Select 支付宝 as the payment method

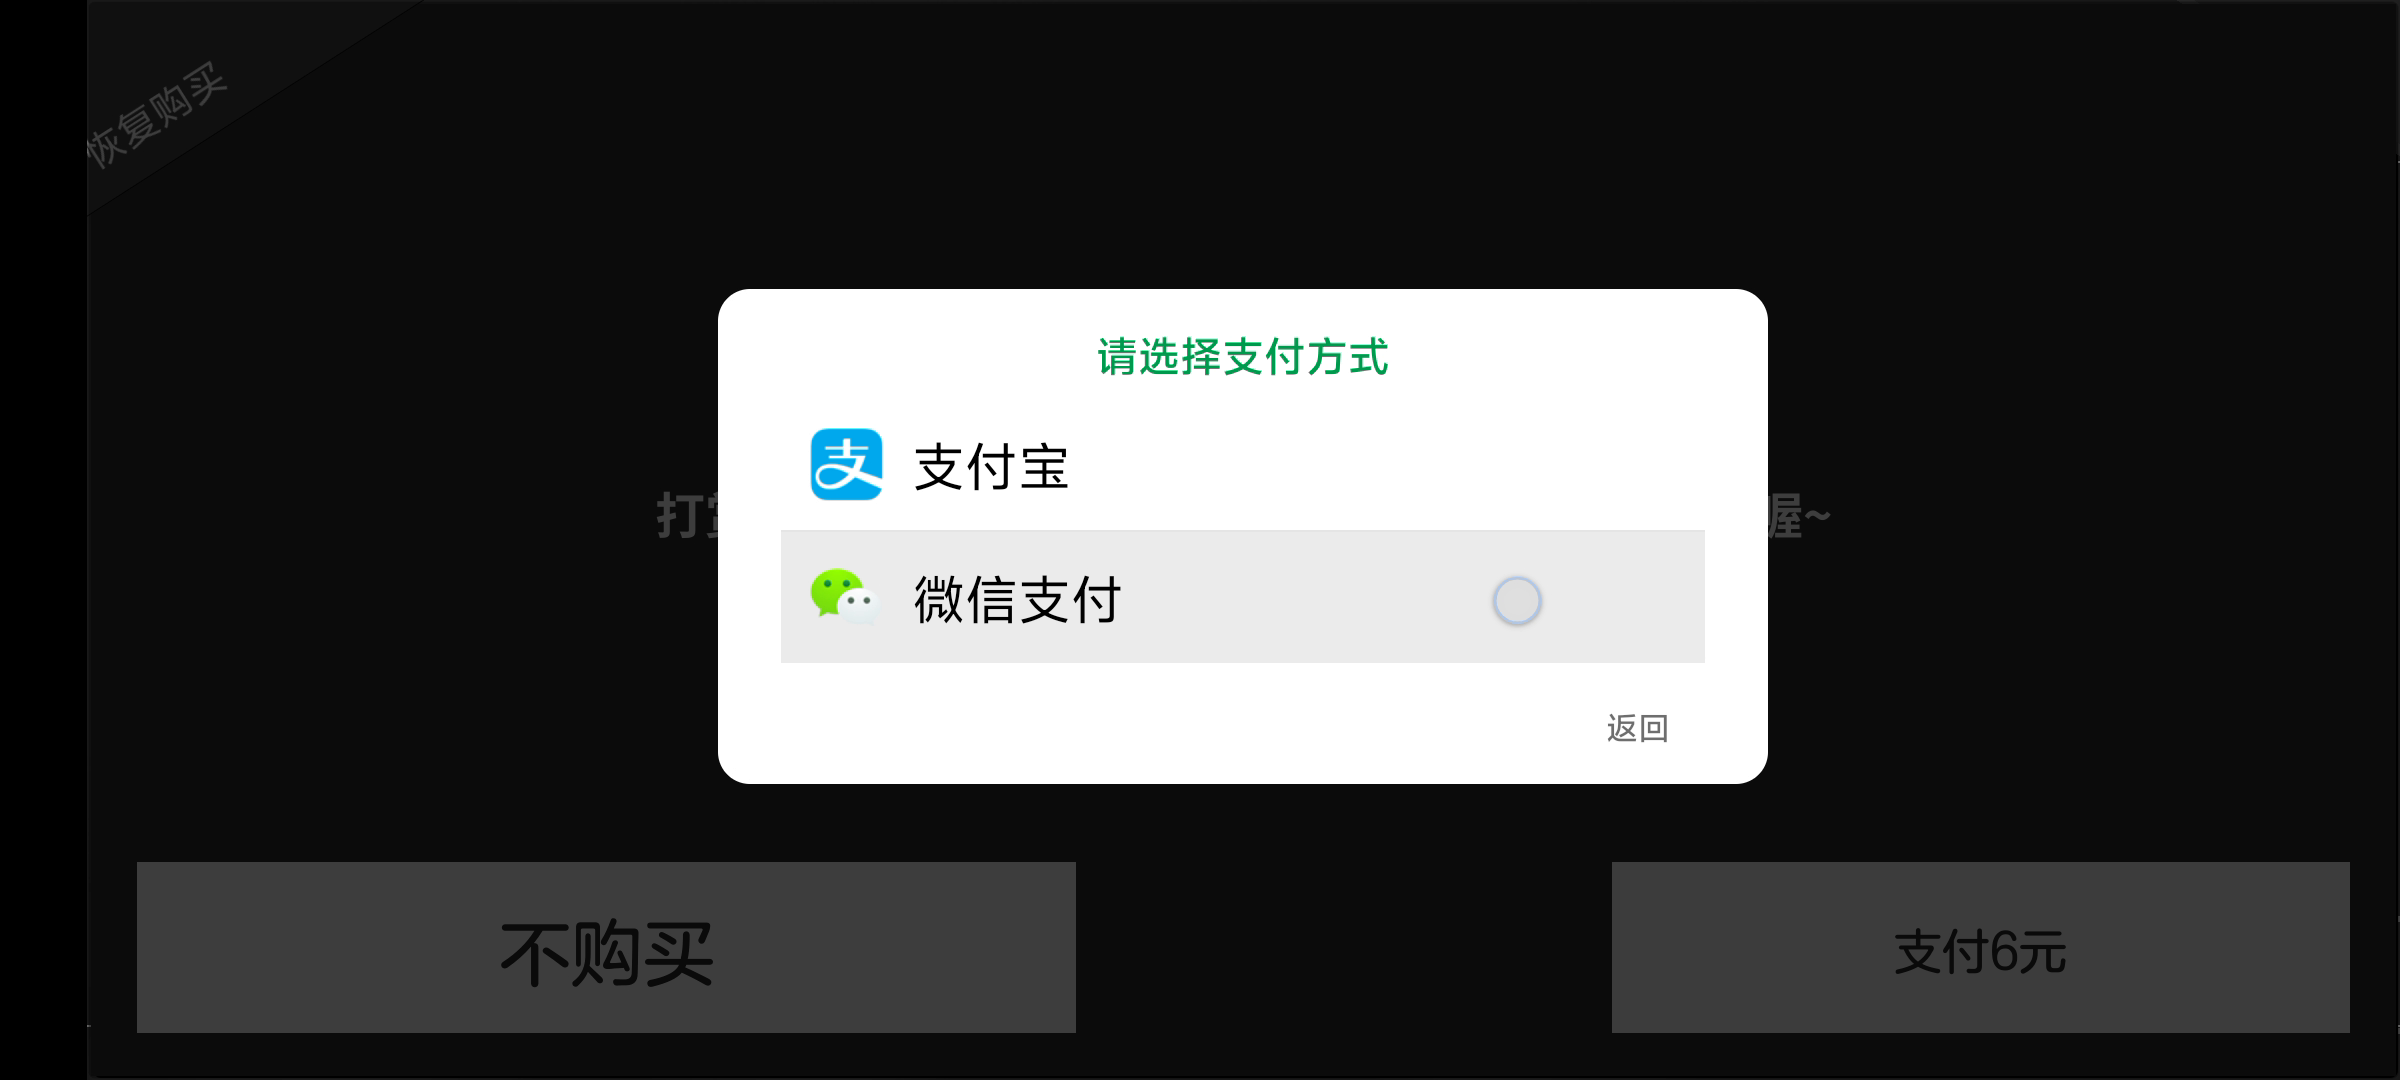coord(1242,465)
